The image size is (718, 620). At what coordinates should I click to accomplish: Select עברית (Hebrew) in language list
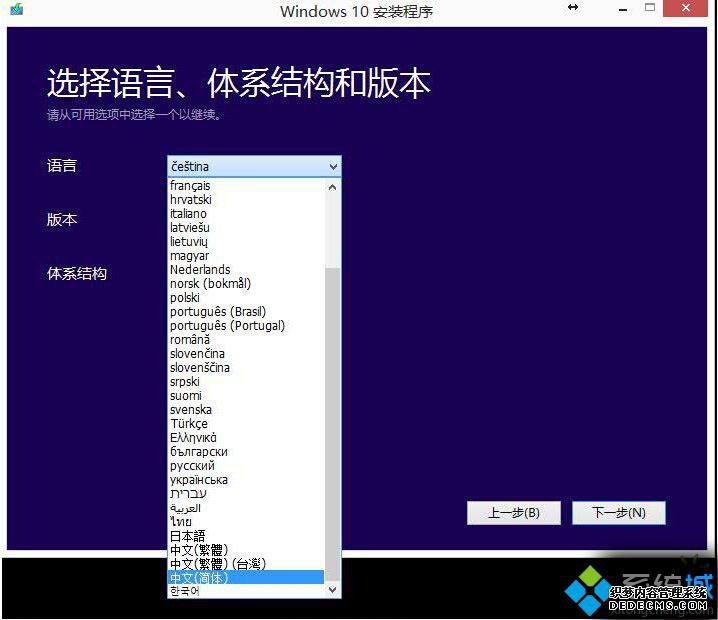[247, 494]
